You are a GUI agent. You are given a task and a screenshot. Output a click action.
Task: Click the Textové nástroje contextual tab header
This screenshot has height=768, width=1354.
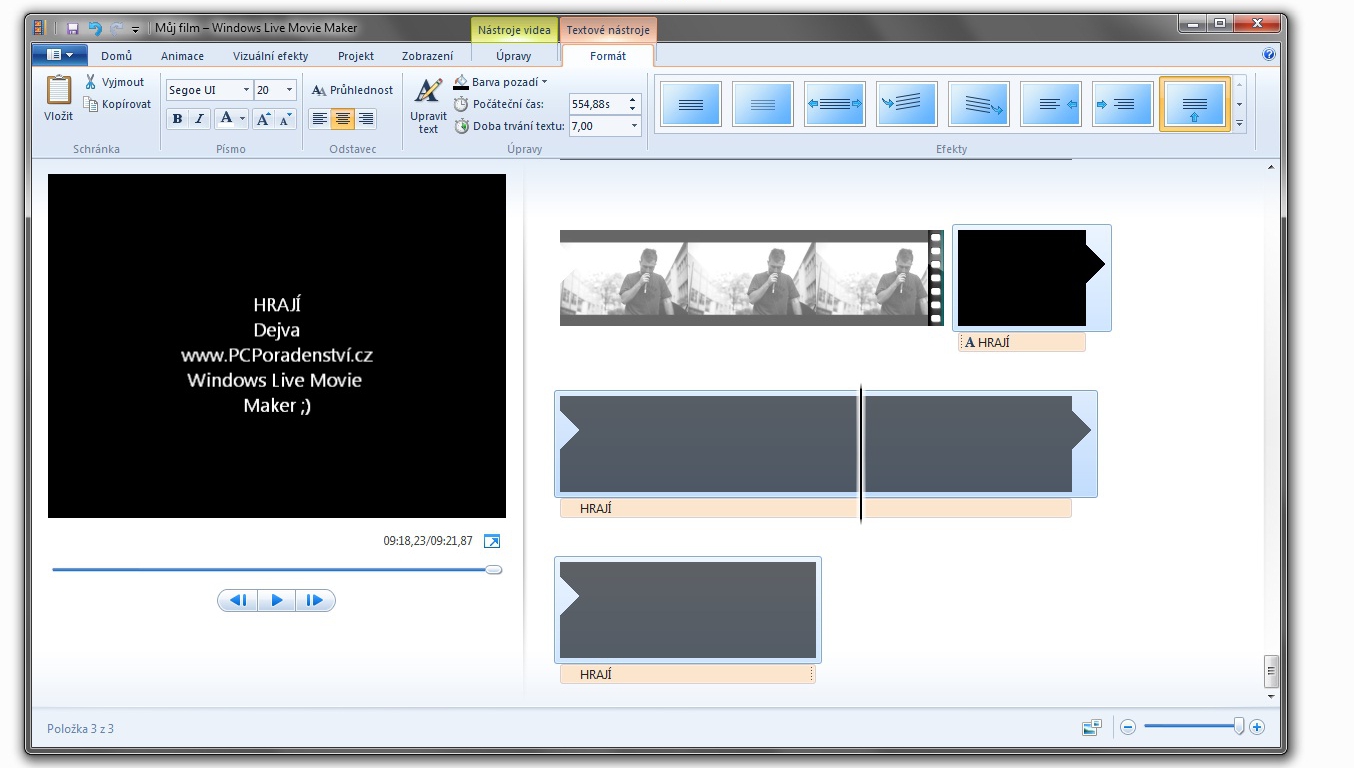click(608, 30)
